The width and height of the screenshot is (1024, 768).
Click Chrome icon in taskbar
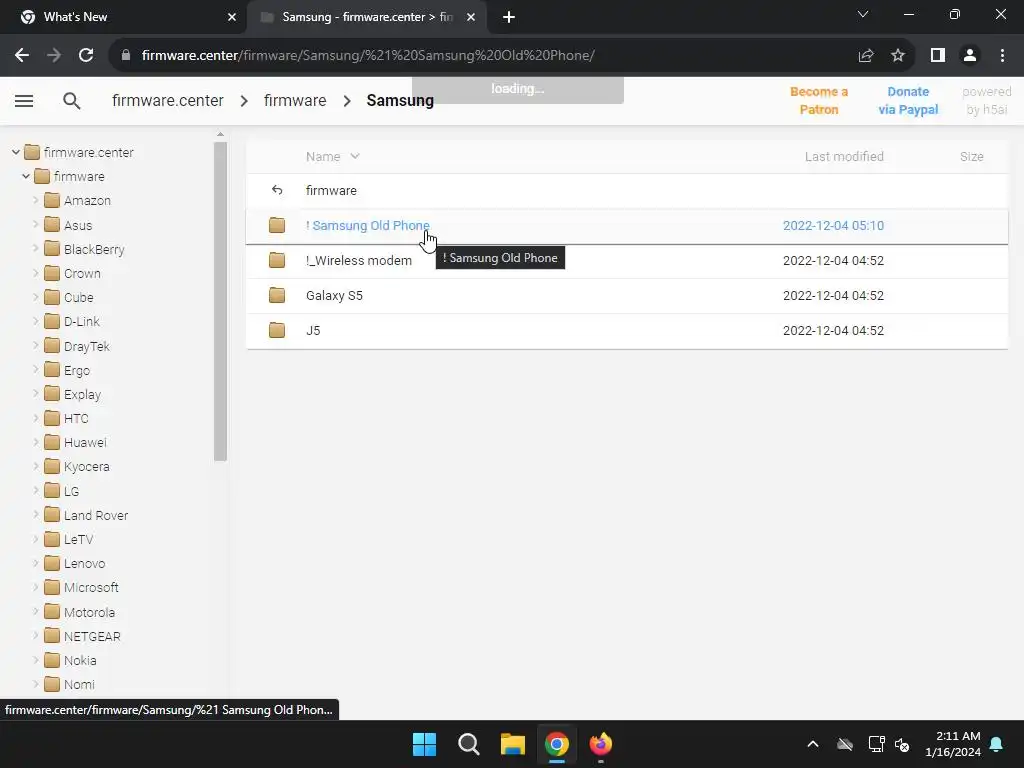[556, 744]
